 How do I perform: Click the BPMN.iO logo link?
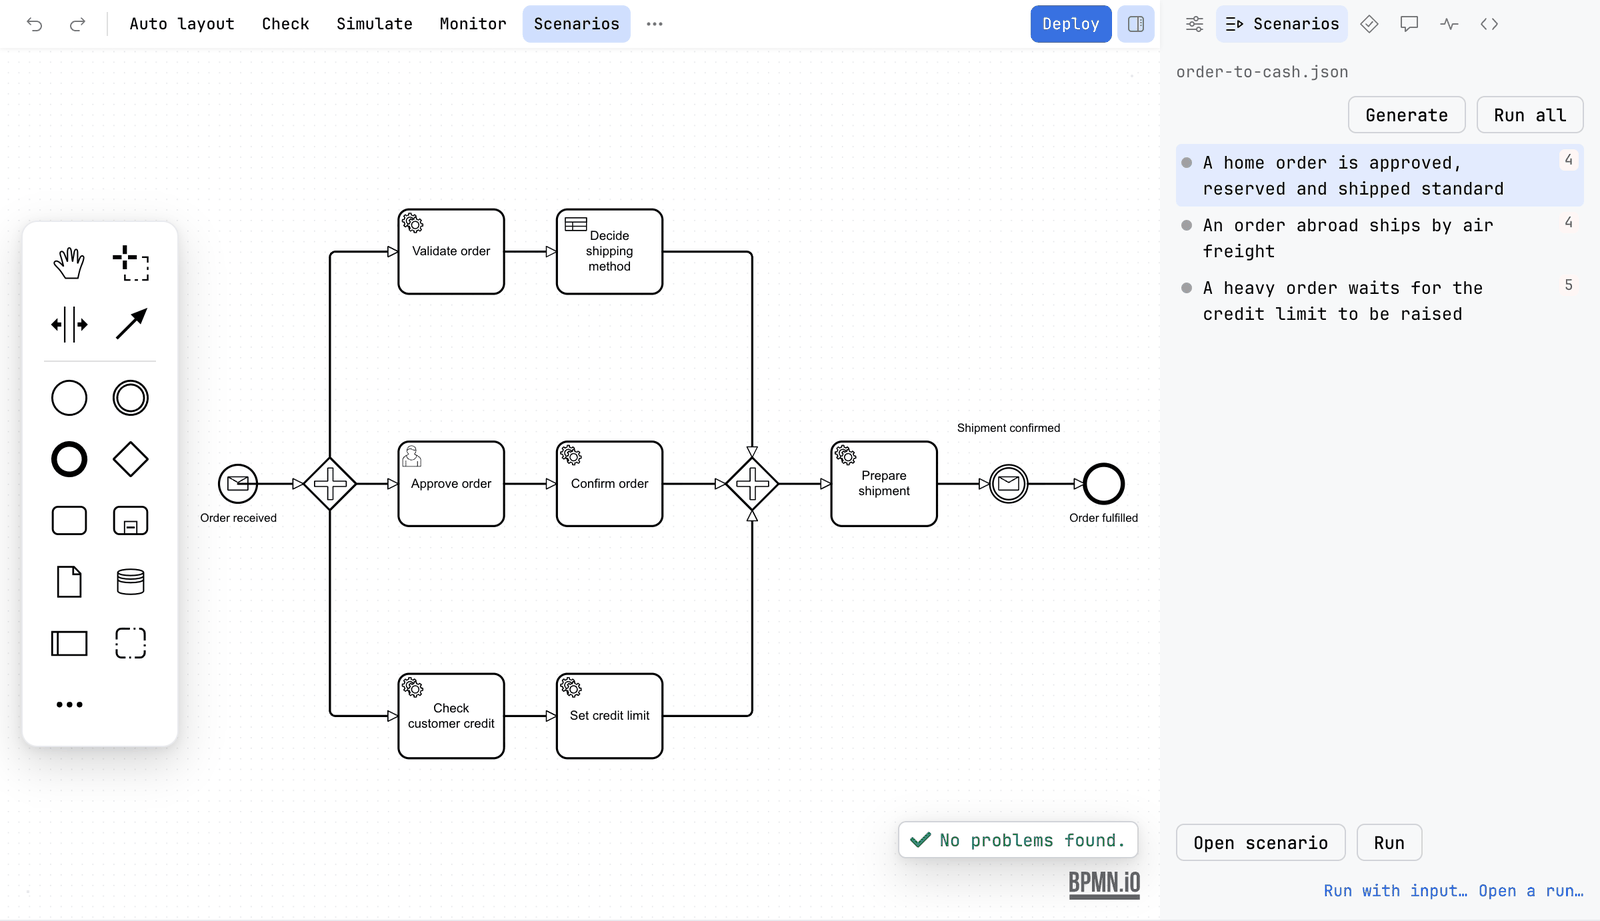[1104, 884]
